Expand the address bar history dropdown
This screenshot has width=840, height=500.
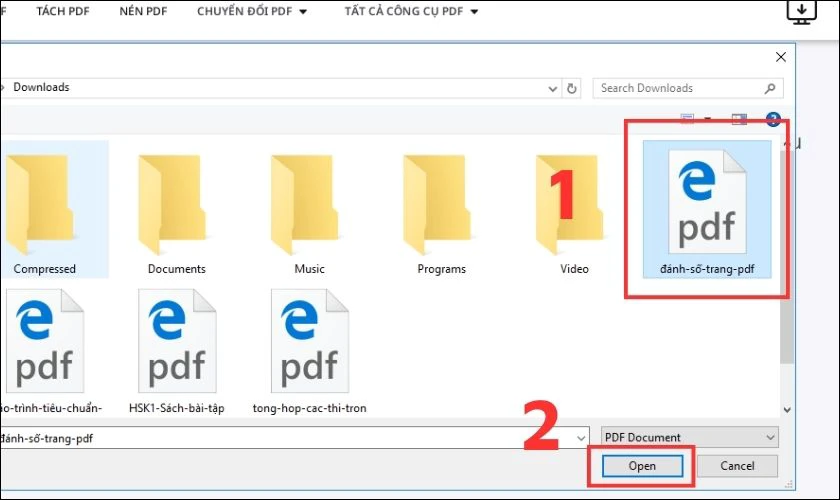(549, 88)
